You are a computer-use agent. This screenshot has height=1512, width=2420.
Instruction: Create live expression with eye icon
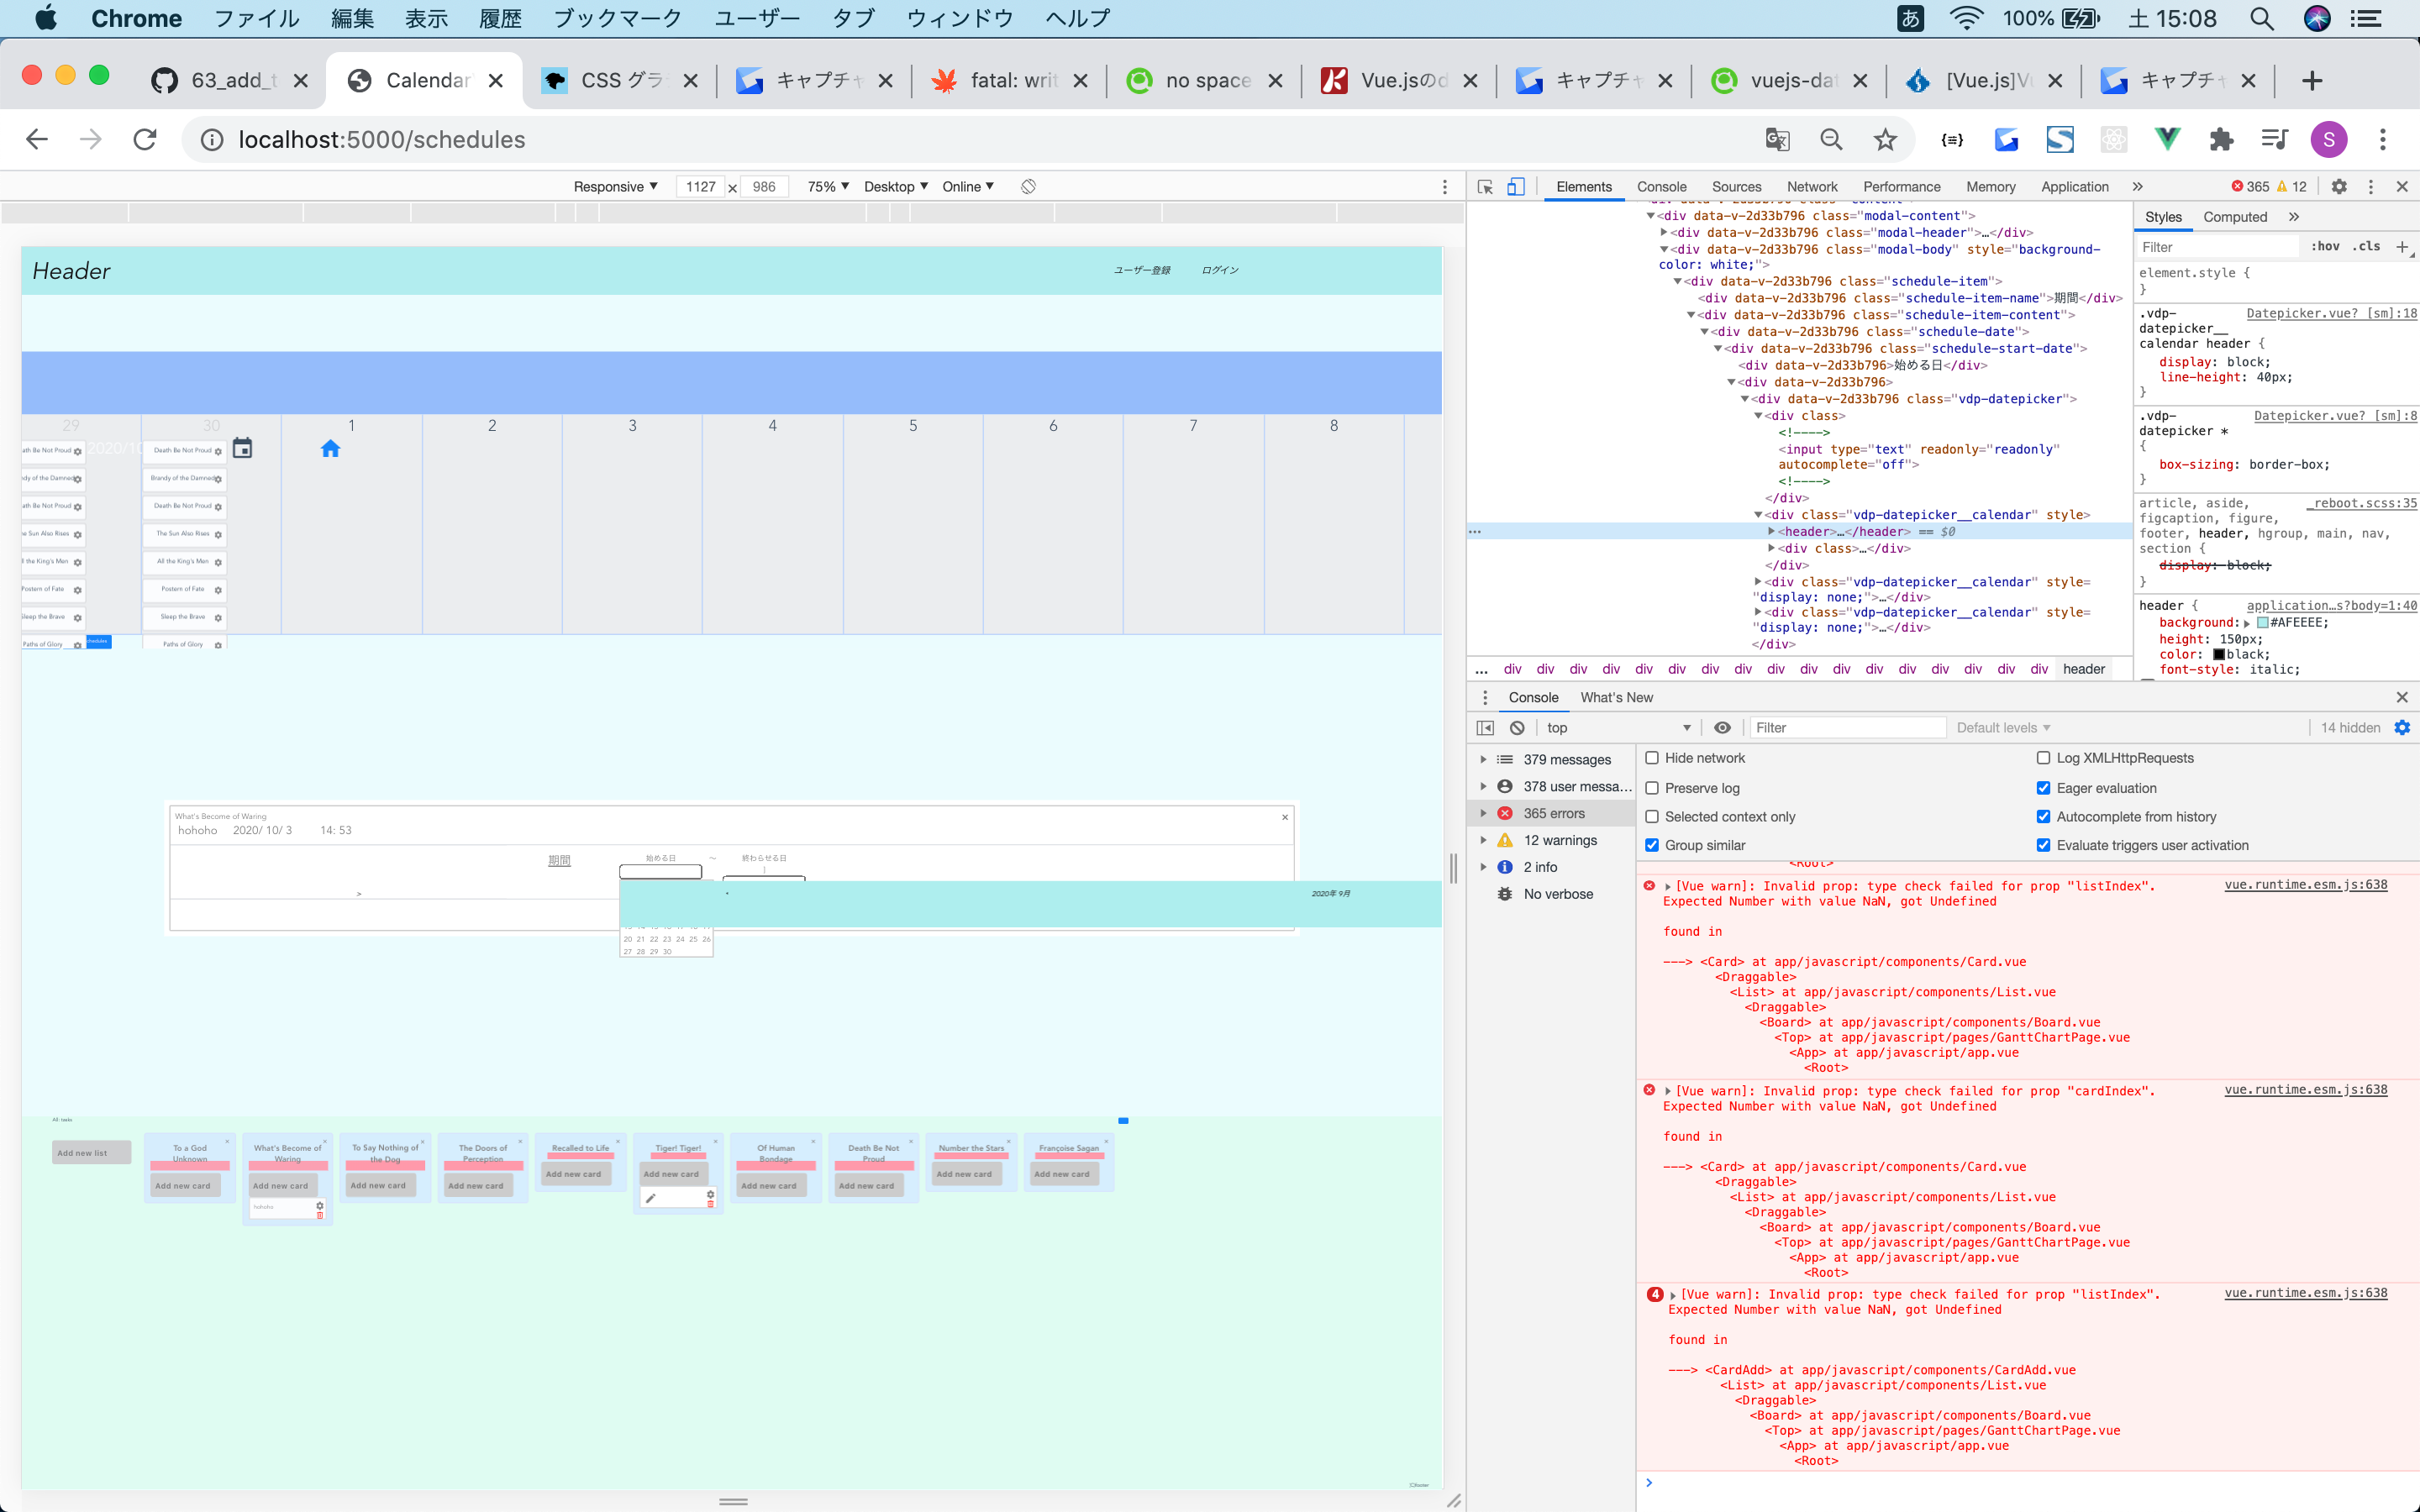1722,727
